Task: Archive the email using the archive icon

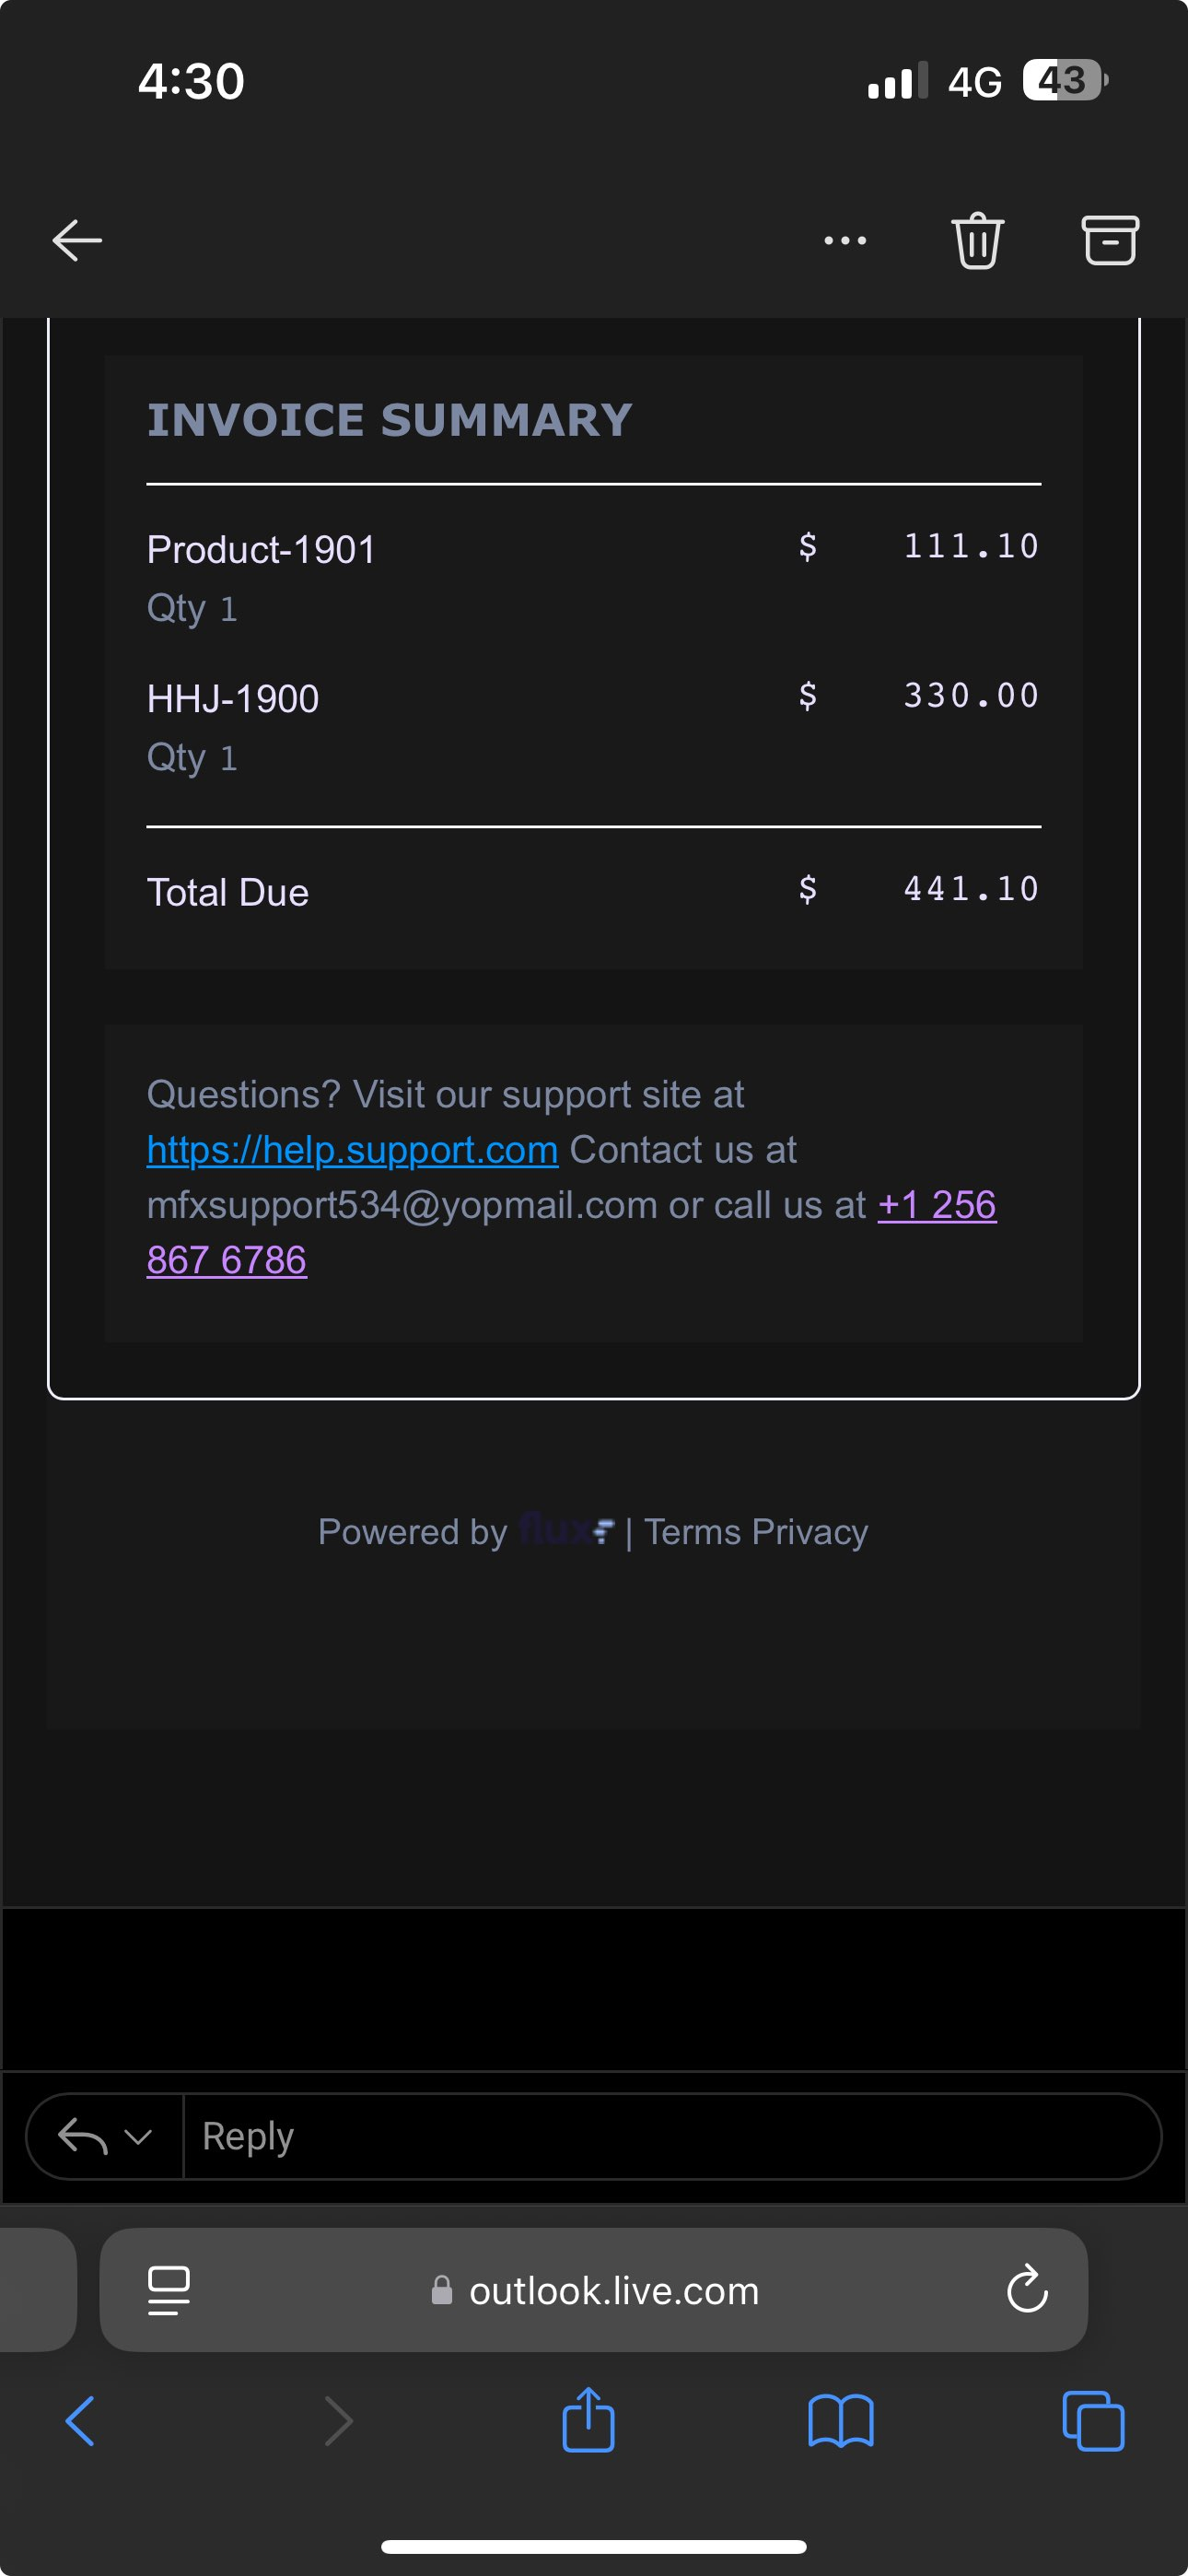Action: [1110, 241]
